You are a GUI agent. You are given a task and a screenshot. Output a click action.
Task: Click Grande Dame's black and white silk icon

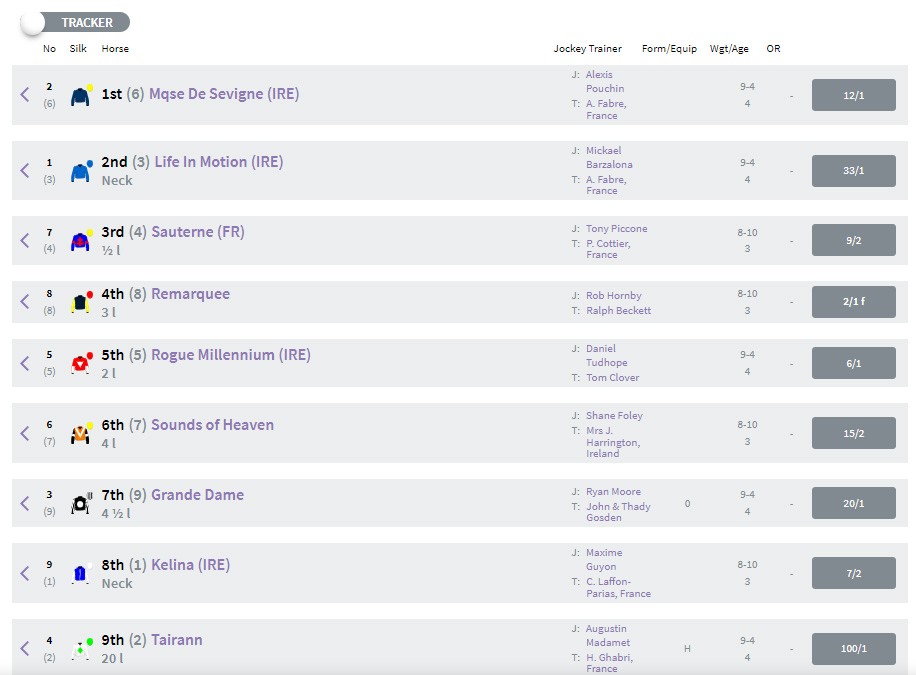point(80,504)
